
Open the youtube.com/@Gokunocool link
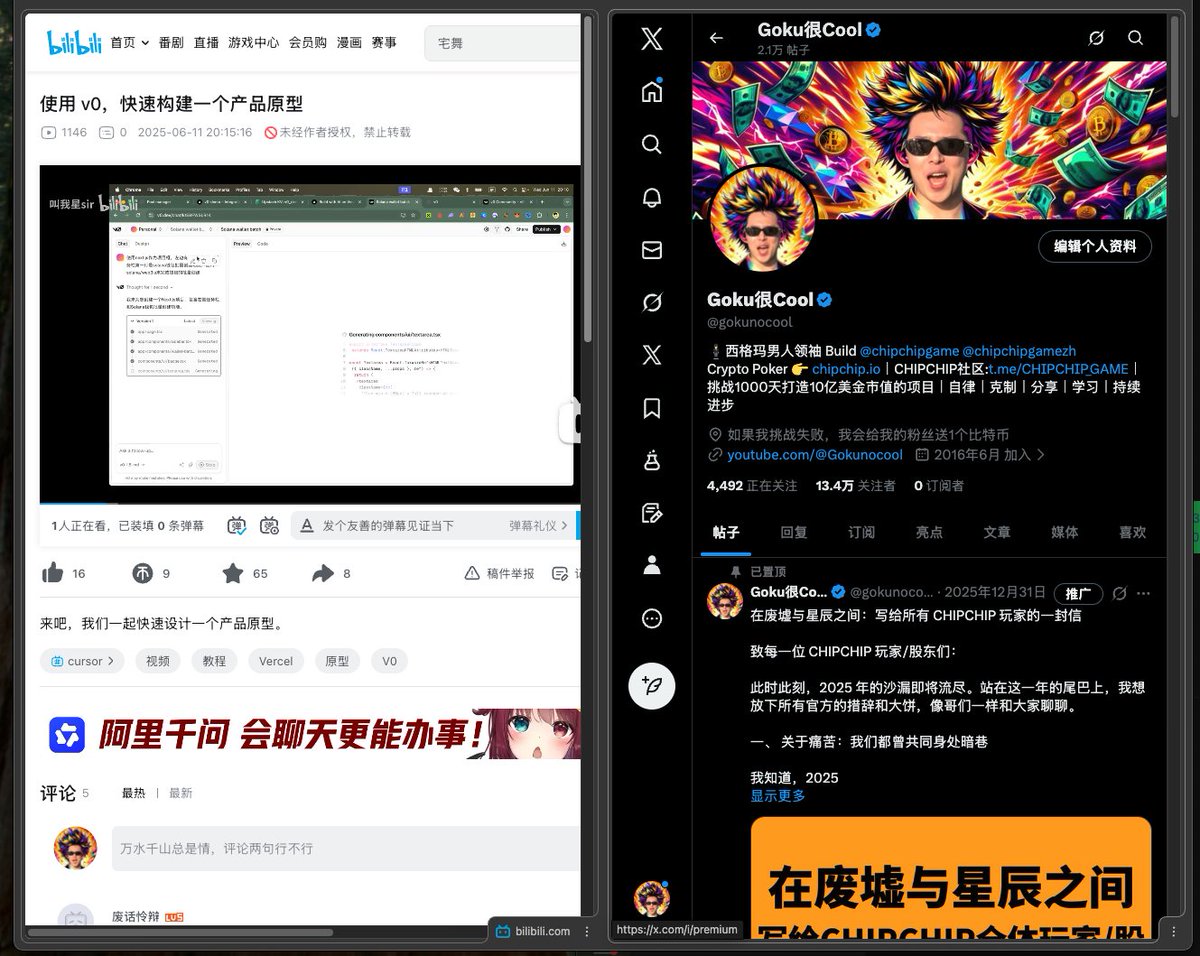pyautogui.click(x=815, y=454)
